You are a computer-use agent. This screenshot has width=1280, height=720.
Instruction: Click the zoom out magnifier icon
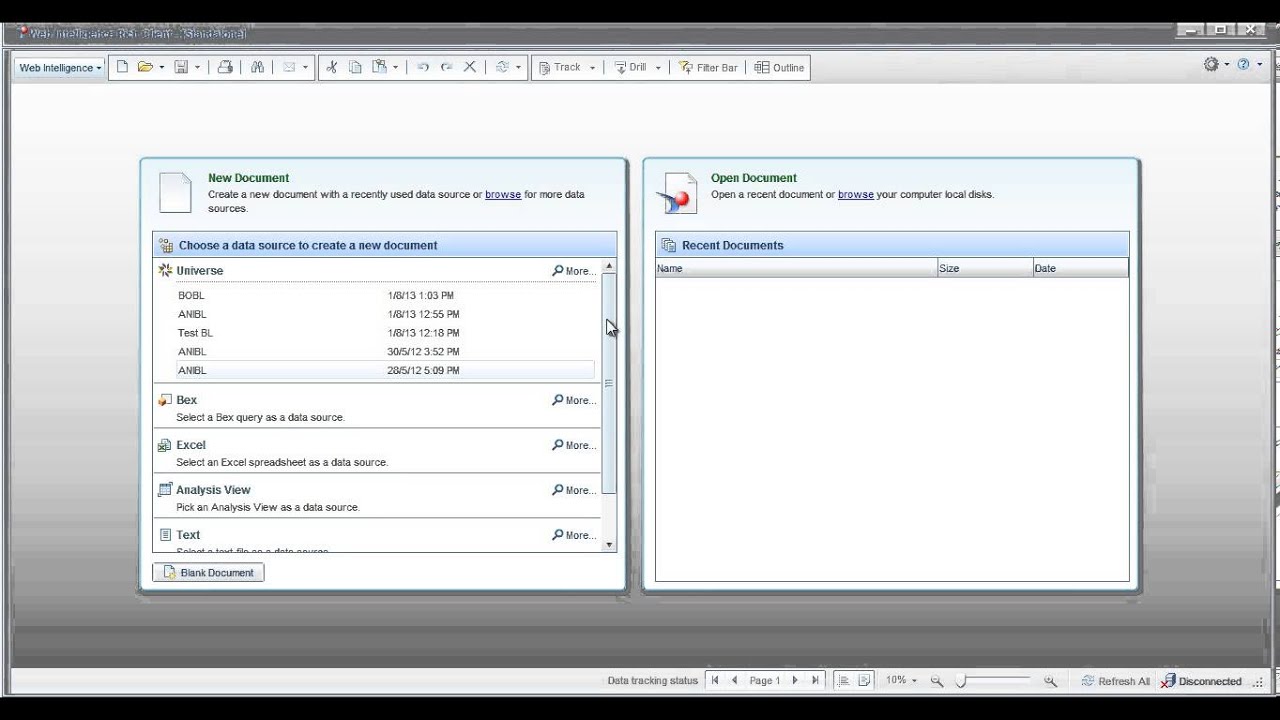pyautogui.click(x=937, y=681)
